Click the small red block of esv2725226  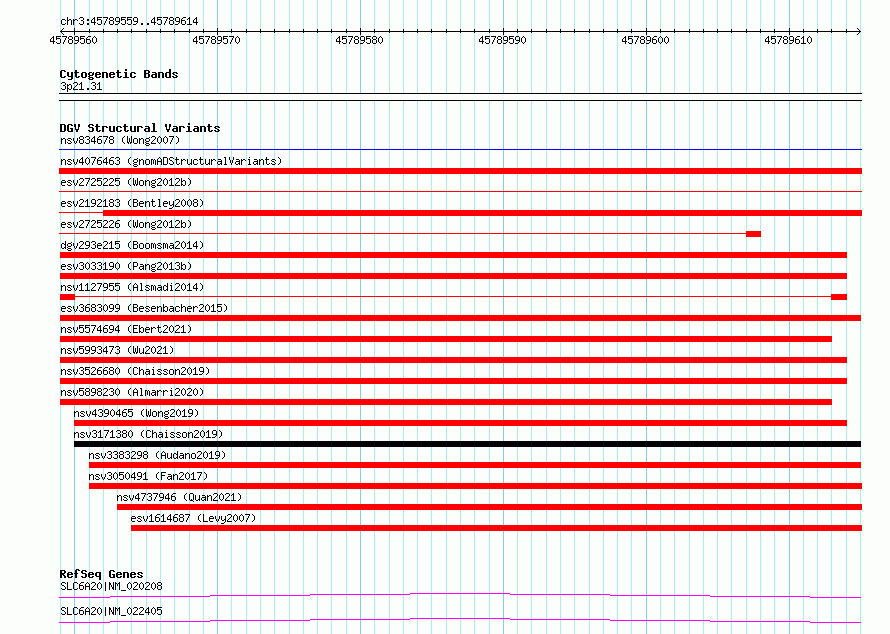point(753,234)
